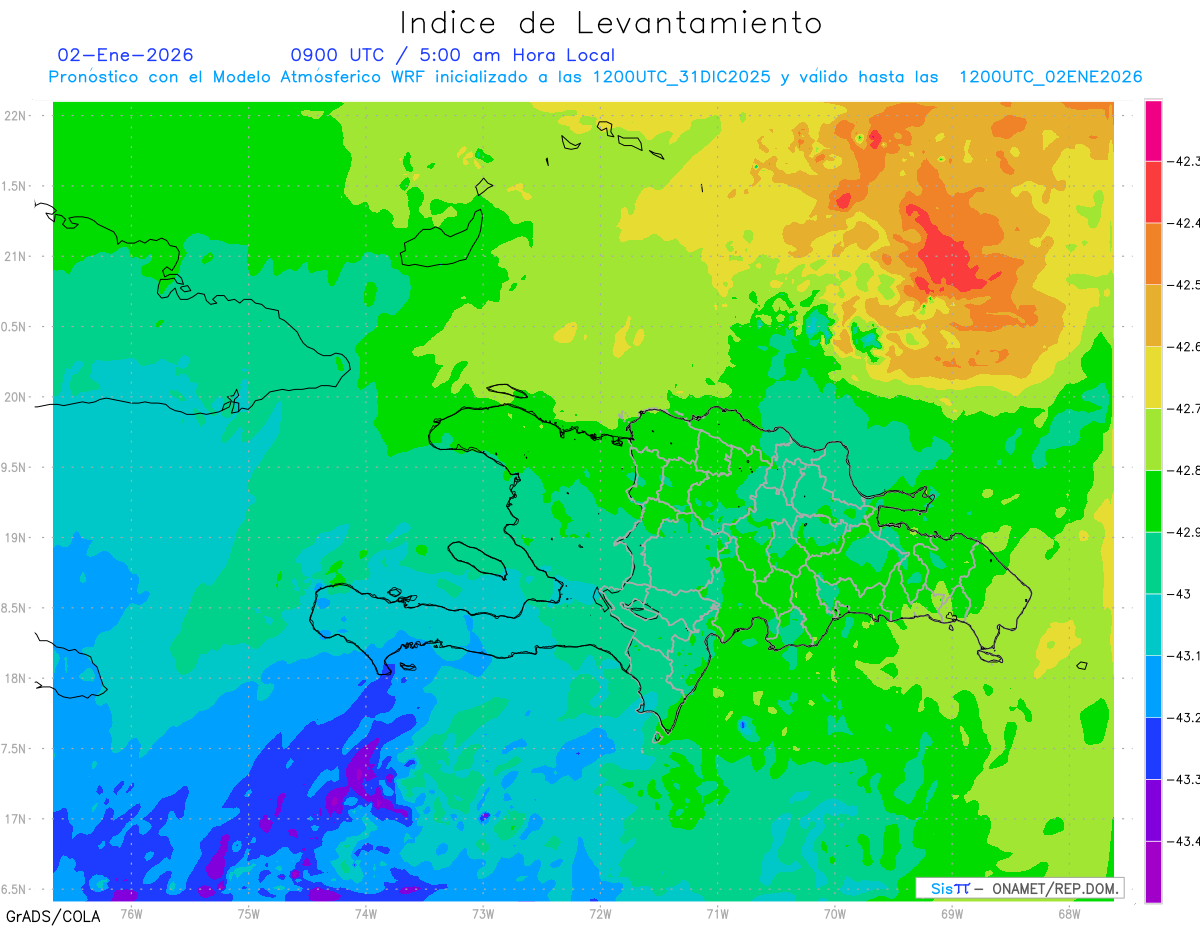Click the '-42.9' legend value
This screenshot has width=1200, height=927.
click(x=1185, y=532)
